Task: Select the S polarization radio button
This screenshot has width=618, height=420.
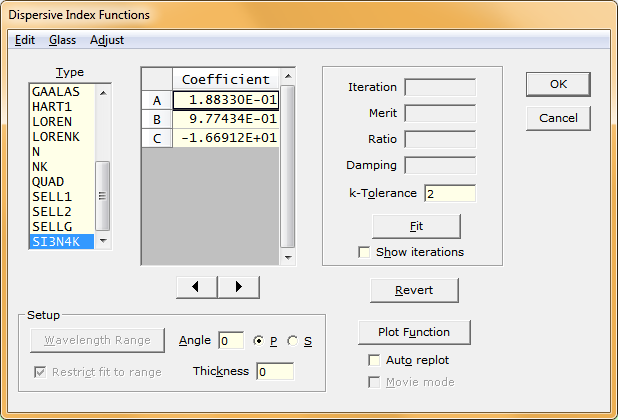Action: click(292, 341)
